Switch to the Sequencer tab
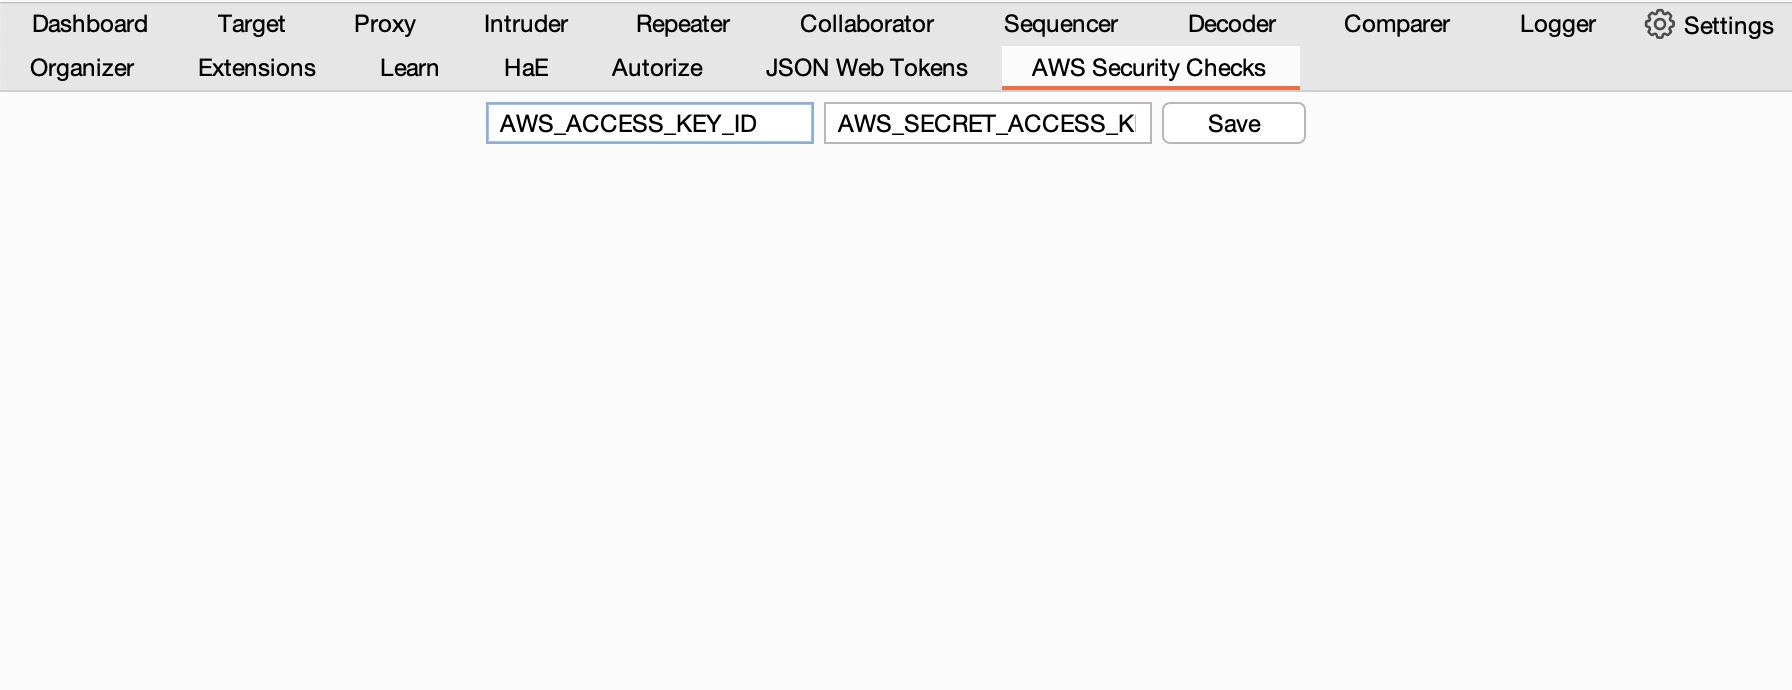 tap(1061, 23)
